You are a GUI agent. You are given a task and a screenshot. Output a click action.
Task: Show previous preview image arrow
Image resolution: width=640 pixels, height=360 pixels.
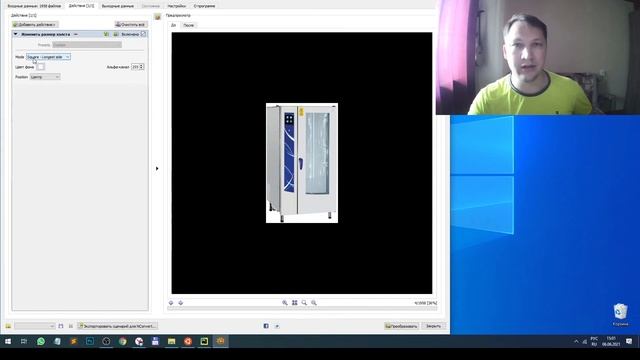pyautogui.click(x=171, y=303)
